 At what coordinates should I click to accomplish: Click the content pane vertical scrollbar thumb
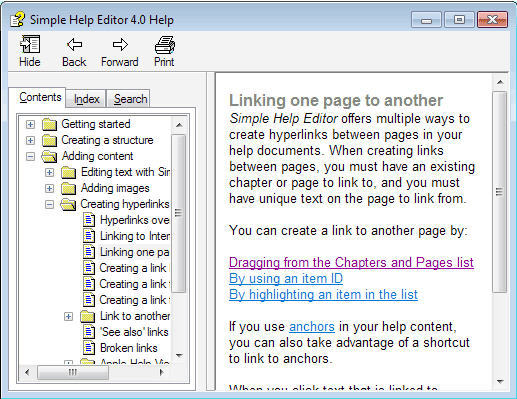point(499,192)
